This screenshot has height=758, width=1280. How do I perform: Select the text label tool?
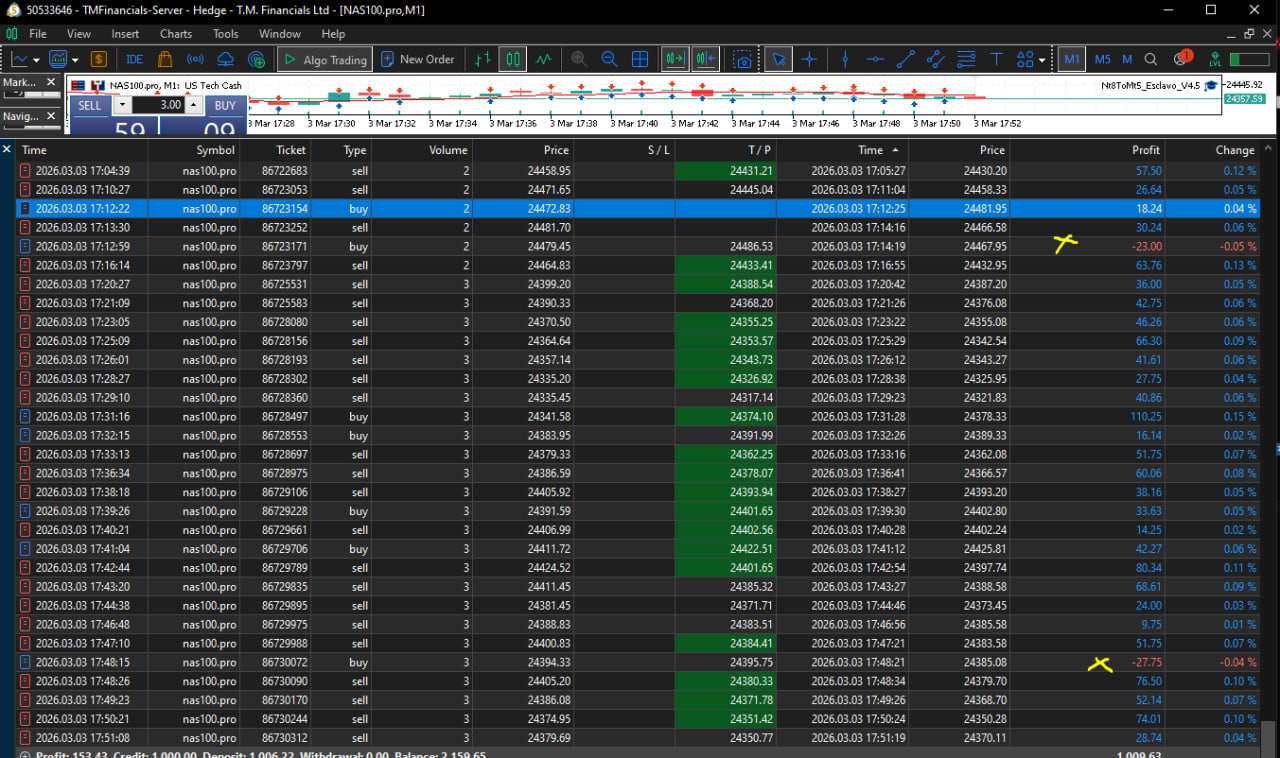(996, 59)
